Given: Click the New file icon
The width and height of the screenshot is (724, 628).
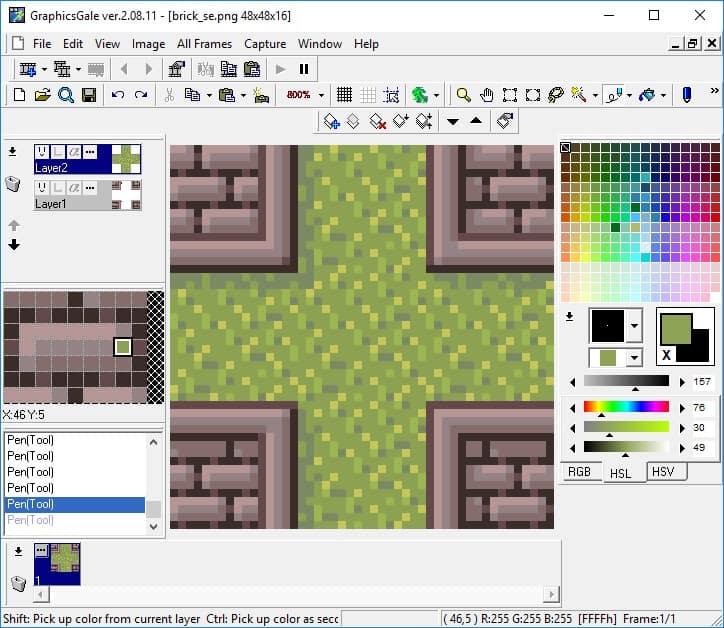Looking at the screenshot, I should (19, 95).
